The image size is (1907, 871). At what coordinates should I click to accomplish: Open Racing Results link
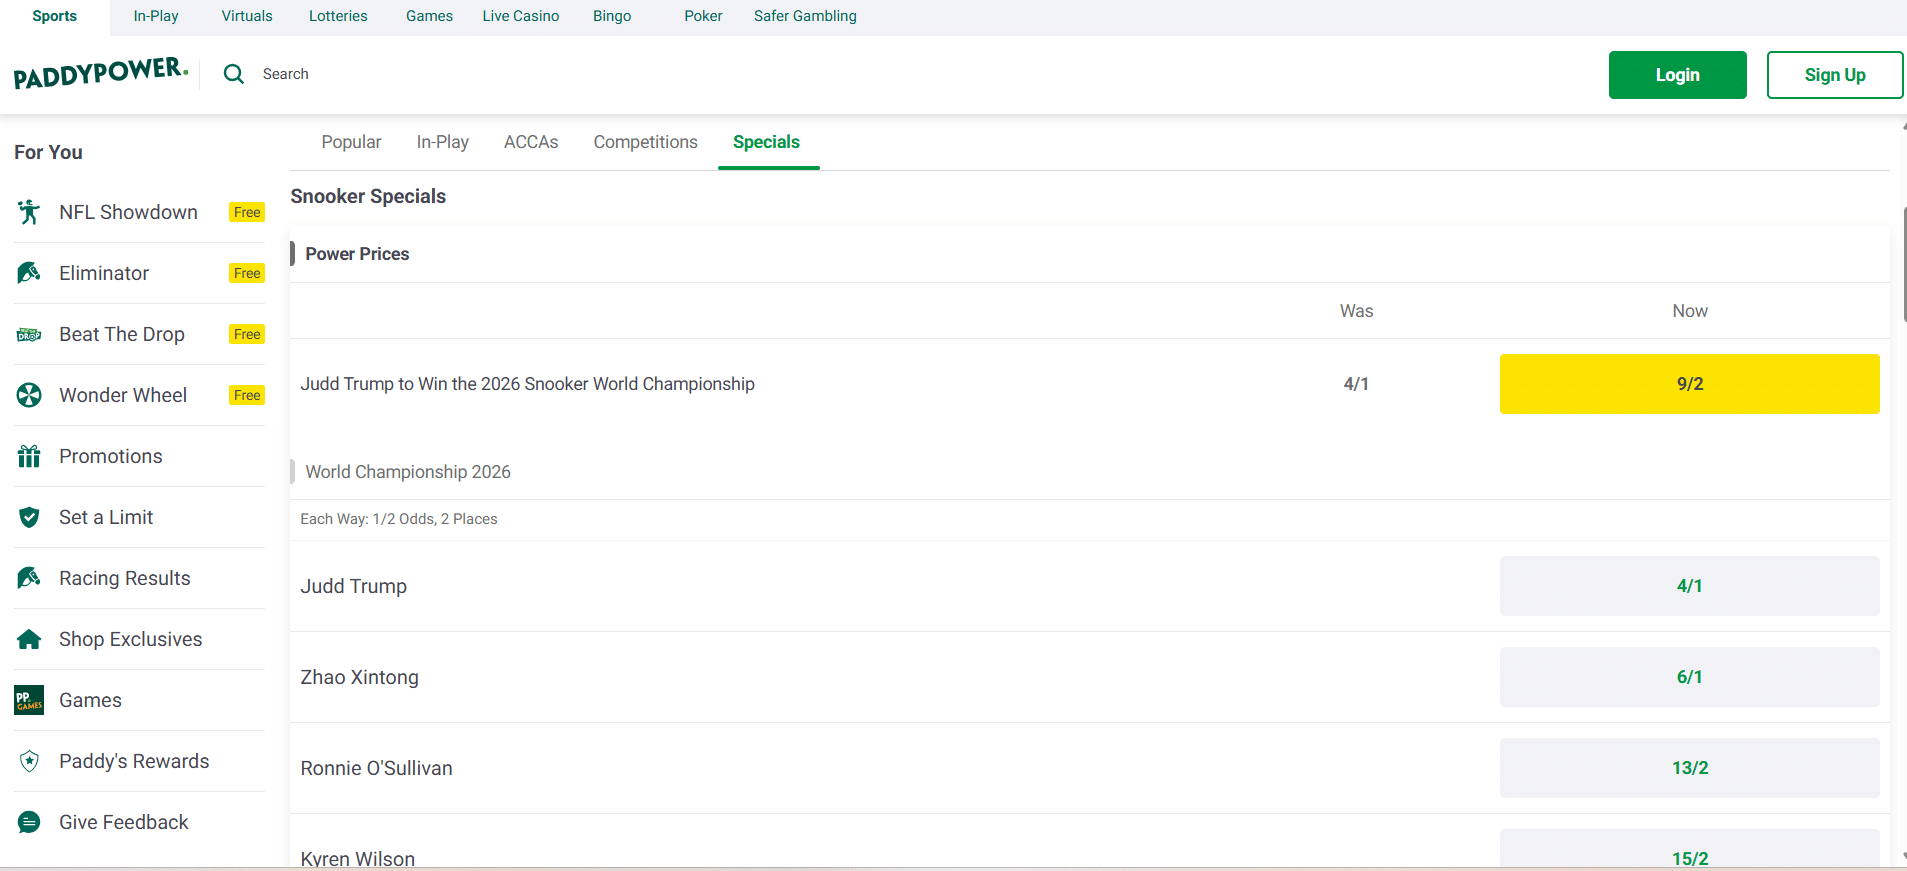pyautogui.click(x=140, y=578)
